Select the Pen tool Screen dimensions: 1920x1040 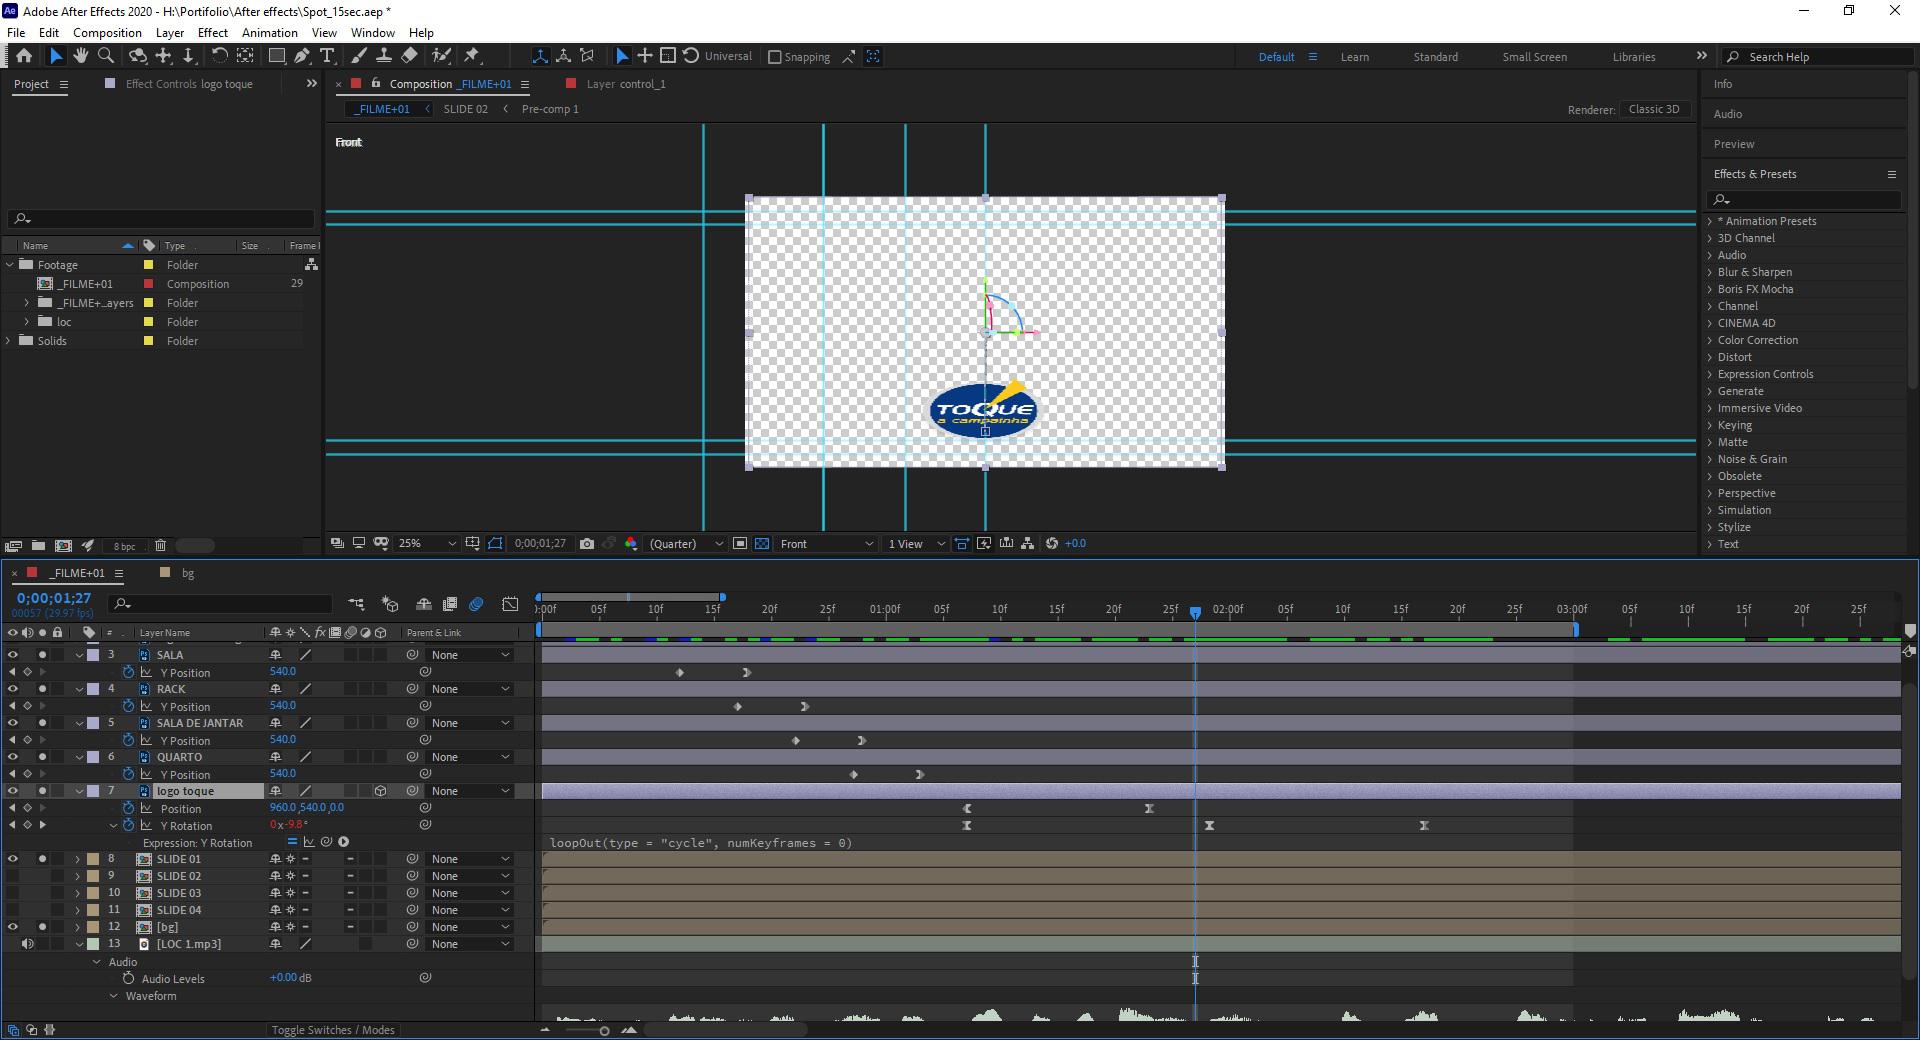(x=302, y=56)
